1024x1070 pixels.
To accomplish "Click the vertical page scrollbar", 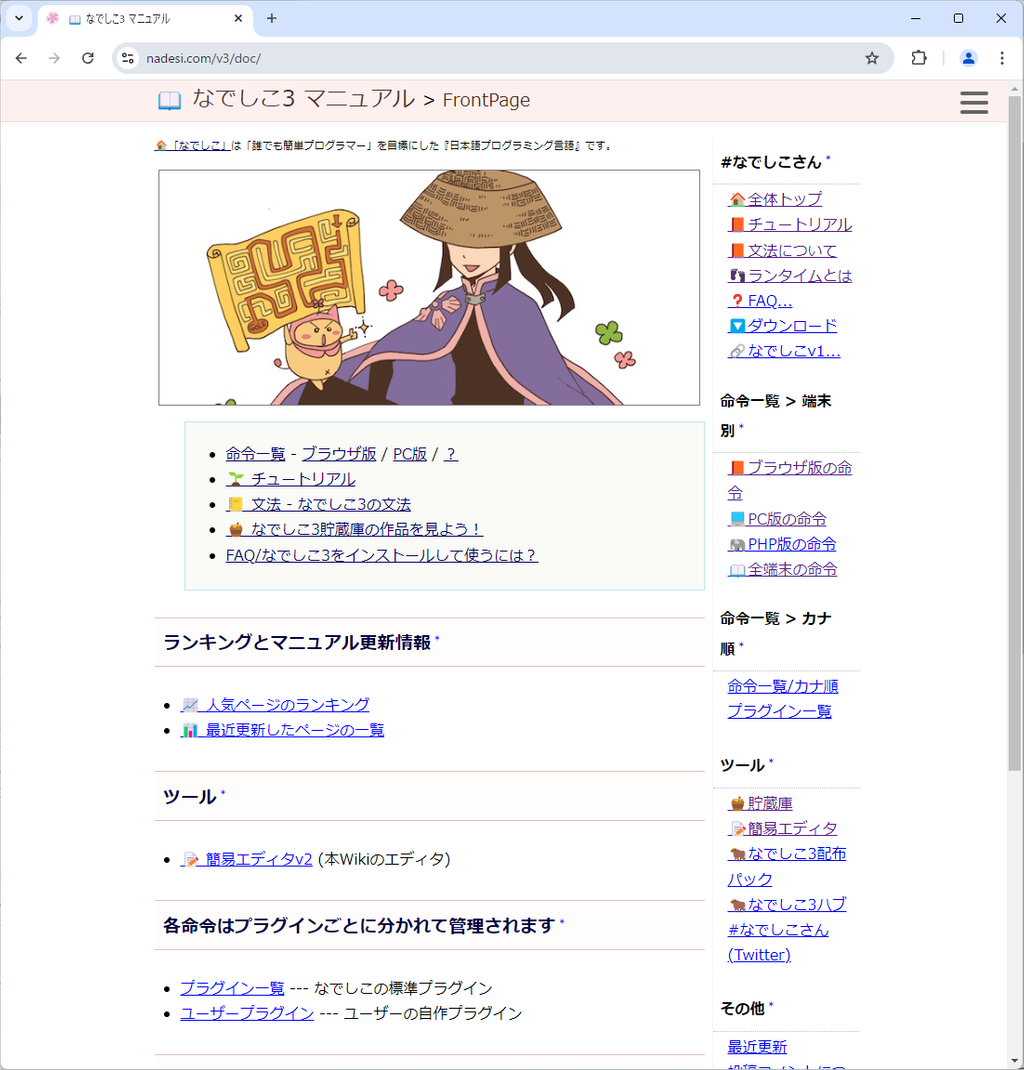I will pyautogui.click(x=1015, y=430).
